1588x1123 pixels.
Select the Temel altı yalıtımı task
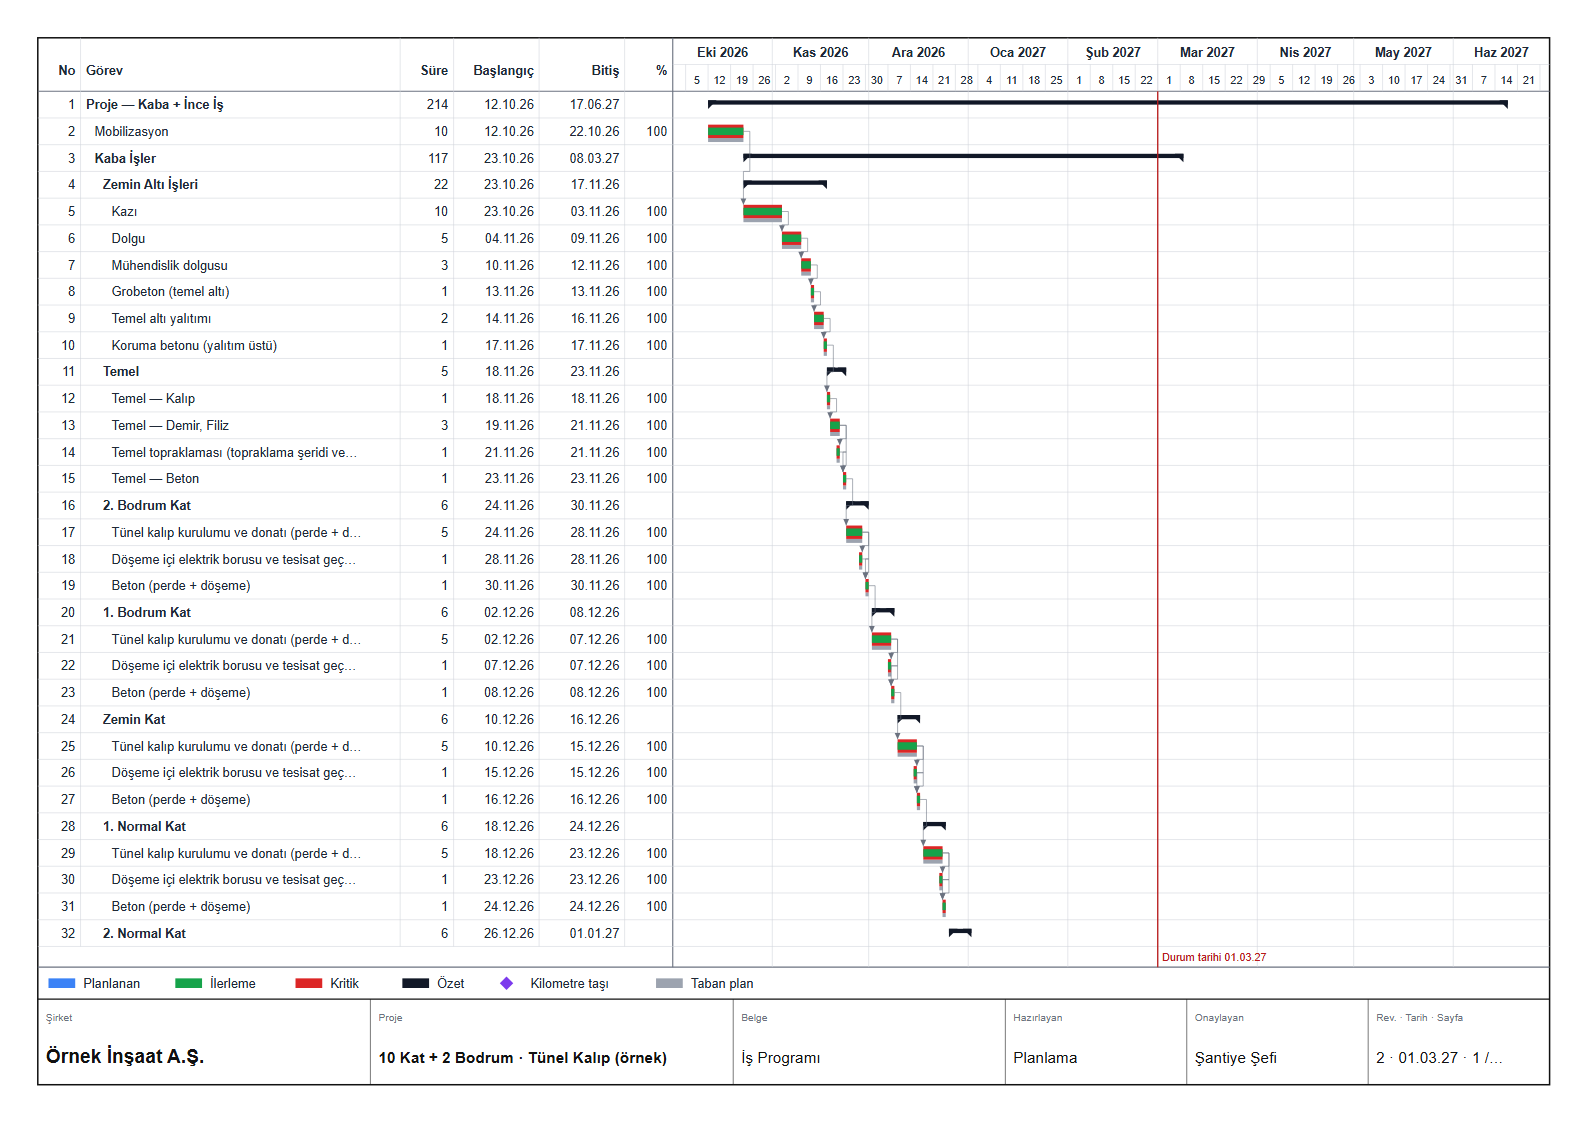coord(355,318)
